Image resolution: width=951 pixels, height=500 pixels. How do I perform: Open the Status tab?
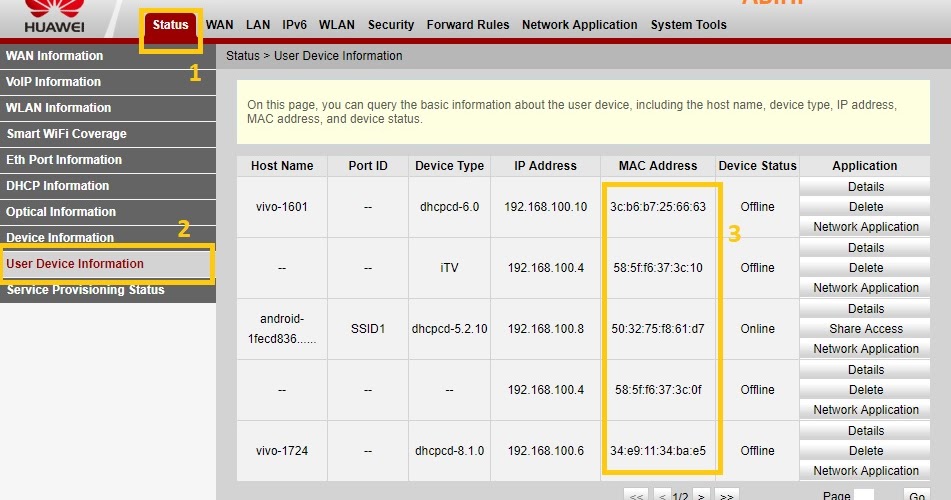tap(170, 25)
